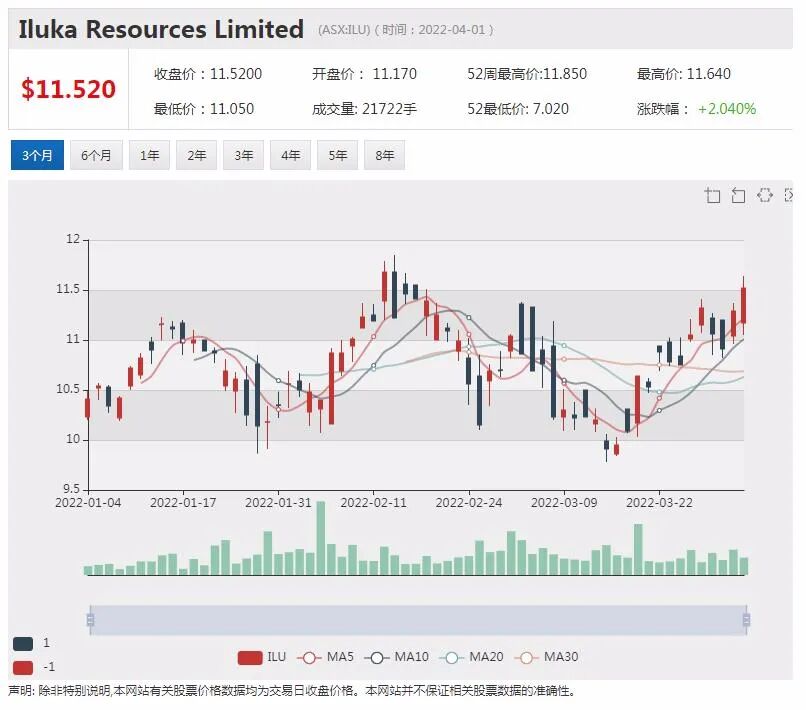Viewport: 806px width, 710px height.
Task: Click the 2022-03-22 x-axis date label
Action: pos(659,502)
